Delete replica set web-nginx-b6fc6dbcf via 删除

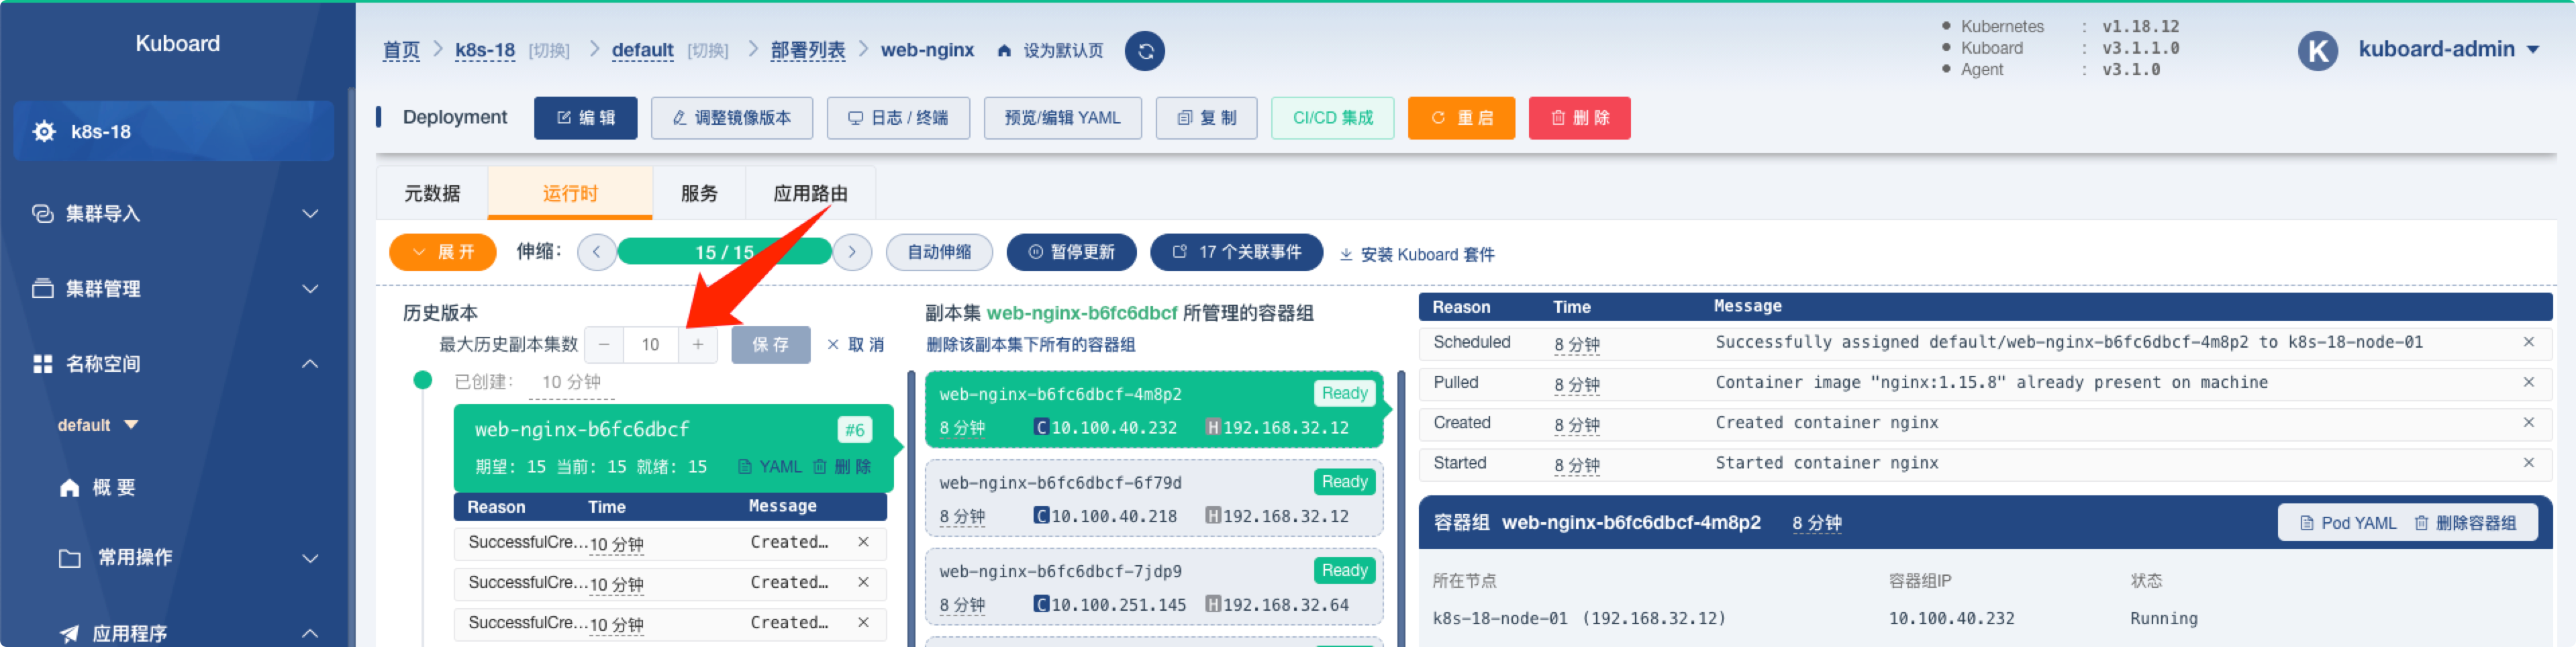[x=842, y=467]
